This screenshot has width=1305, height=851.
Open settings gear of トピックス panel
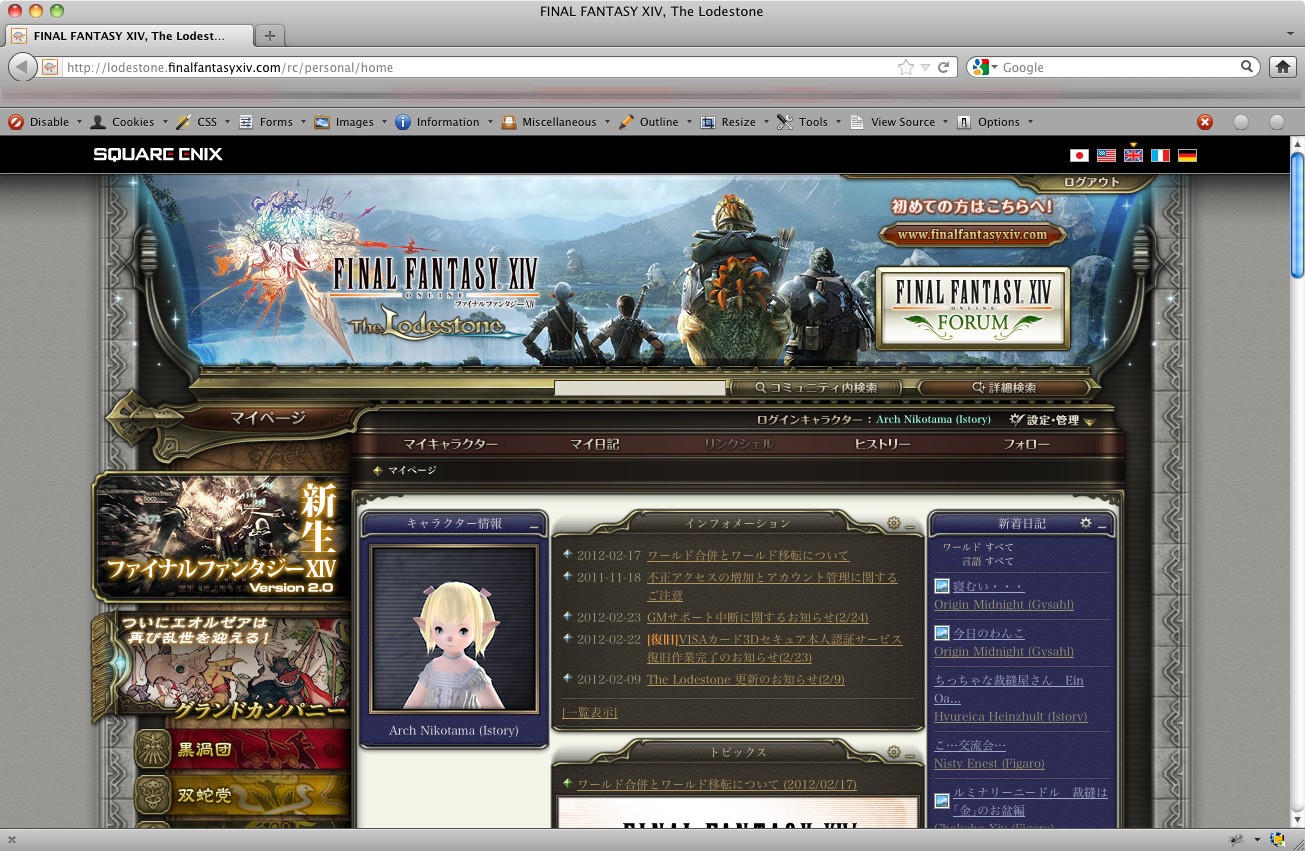point(894,752)
